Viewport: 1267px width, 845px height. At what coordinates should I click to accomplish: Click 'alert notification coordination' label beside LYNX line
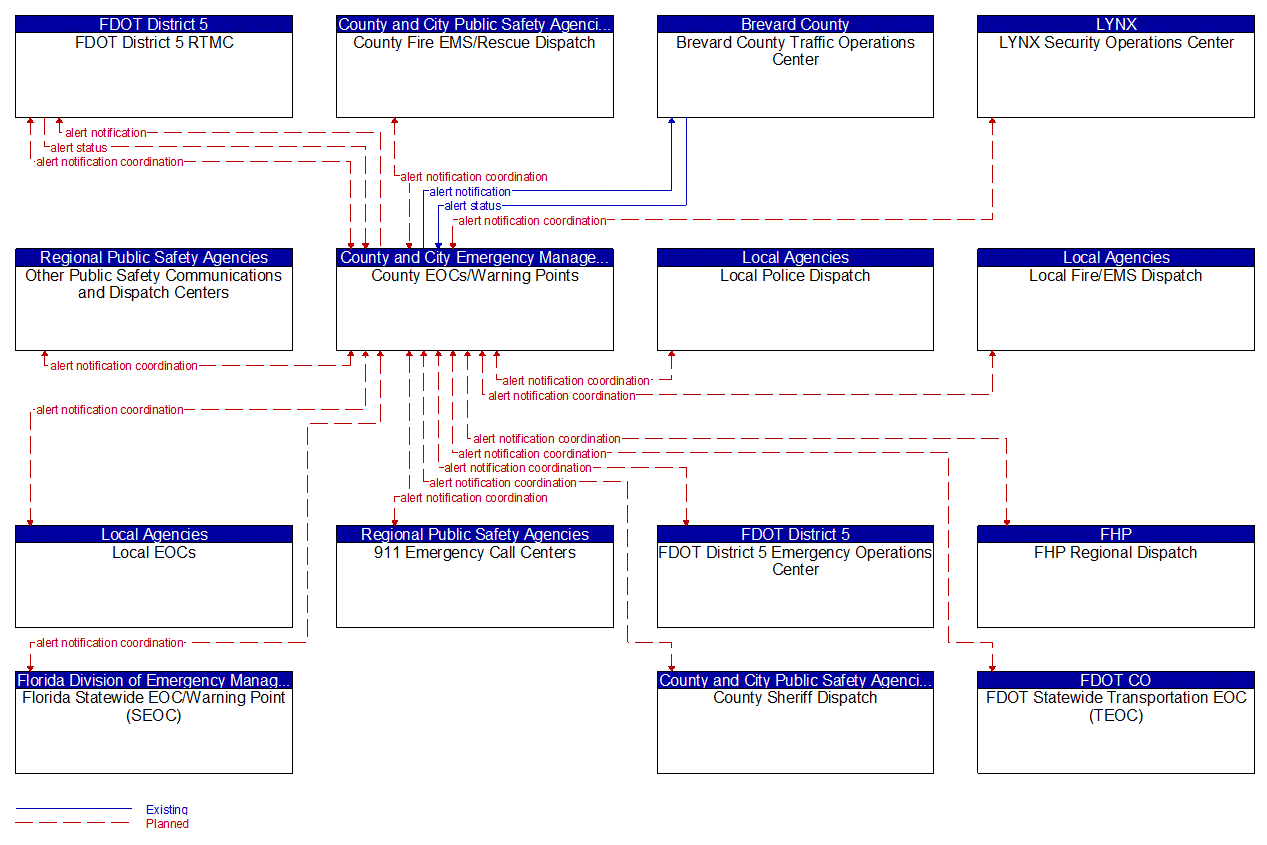click(532, 220)
